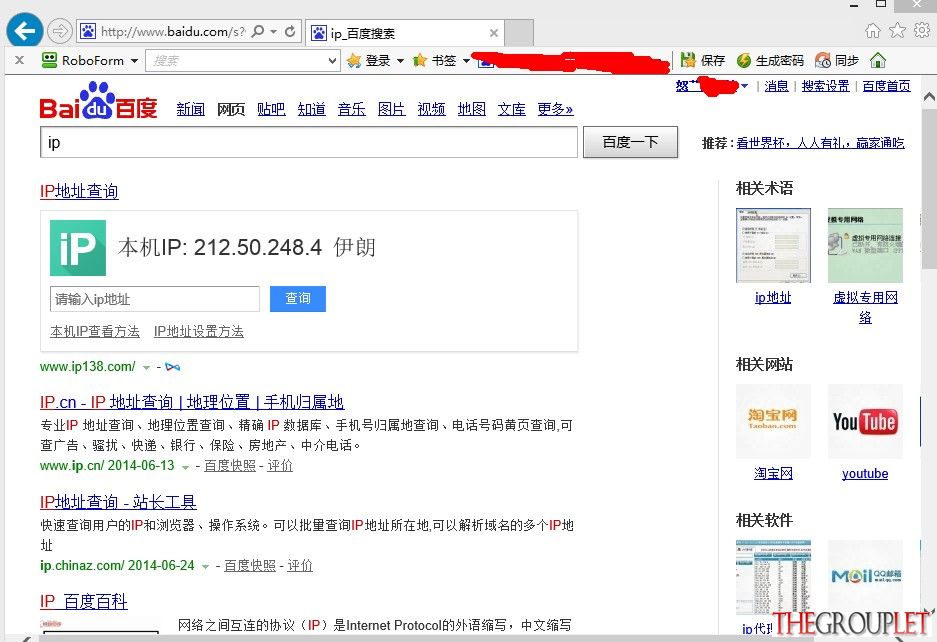Click the blue icon after www.ip138.com
937x642 pixels.
173,367
